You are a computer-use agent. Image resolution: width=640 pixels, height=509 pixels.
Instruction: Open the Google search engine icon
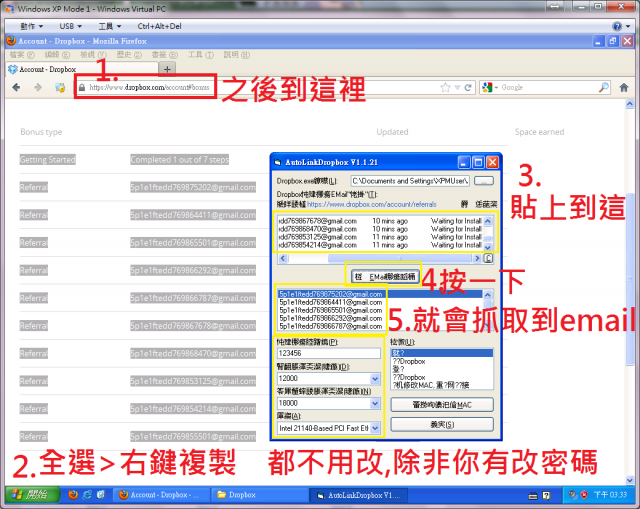pos(487,87)
